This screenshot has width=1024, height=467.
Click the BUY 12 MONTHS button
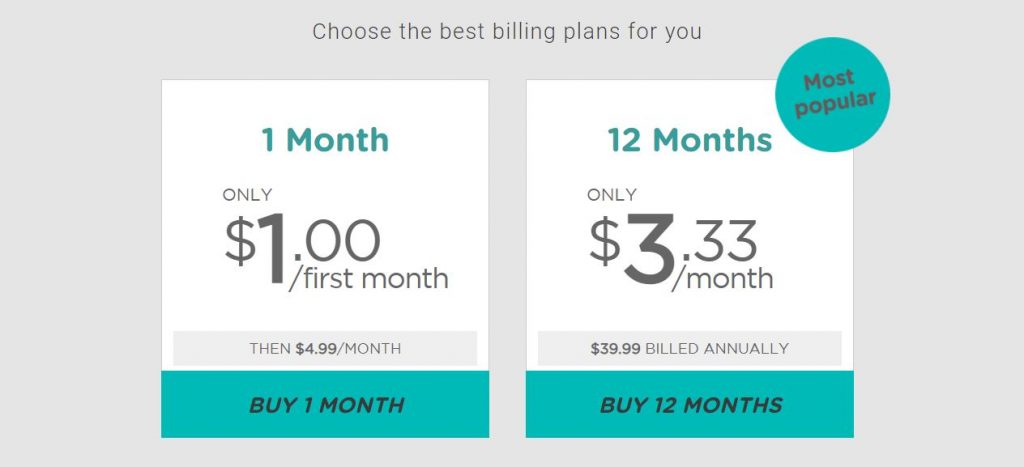tap(690, 404)
